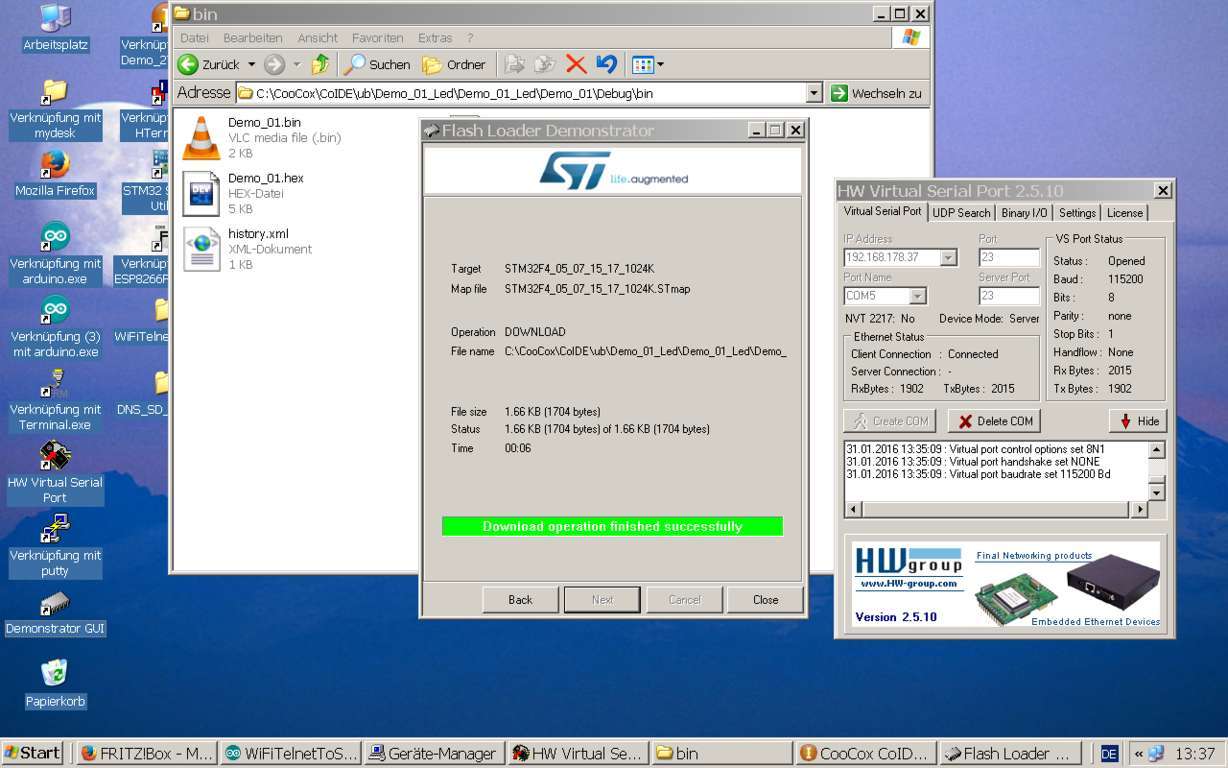
Task: Expand the Zurück history dropdown arrow
Action: [251, 65]
